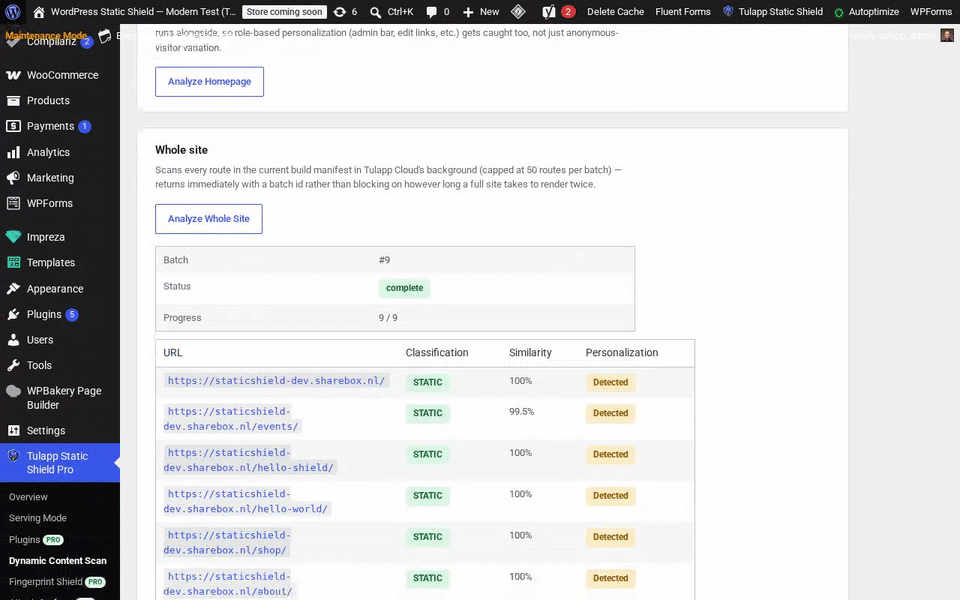This screenshot has width=960, height=600.
Task: Click the Templates sidebar icon
Action: [x=13, y=263]
